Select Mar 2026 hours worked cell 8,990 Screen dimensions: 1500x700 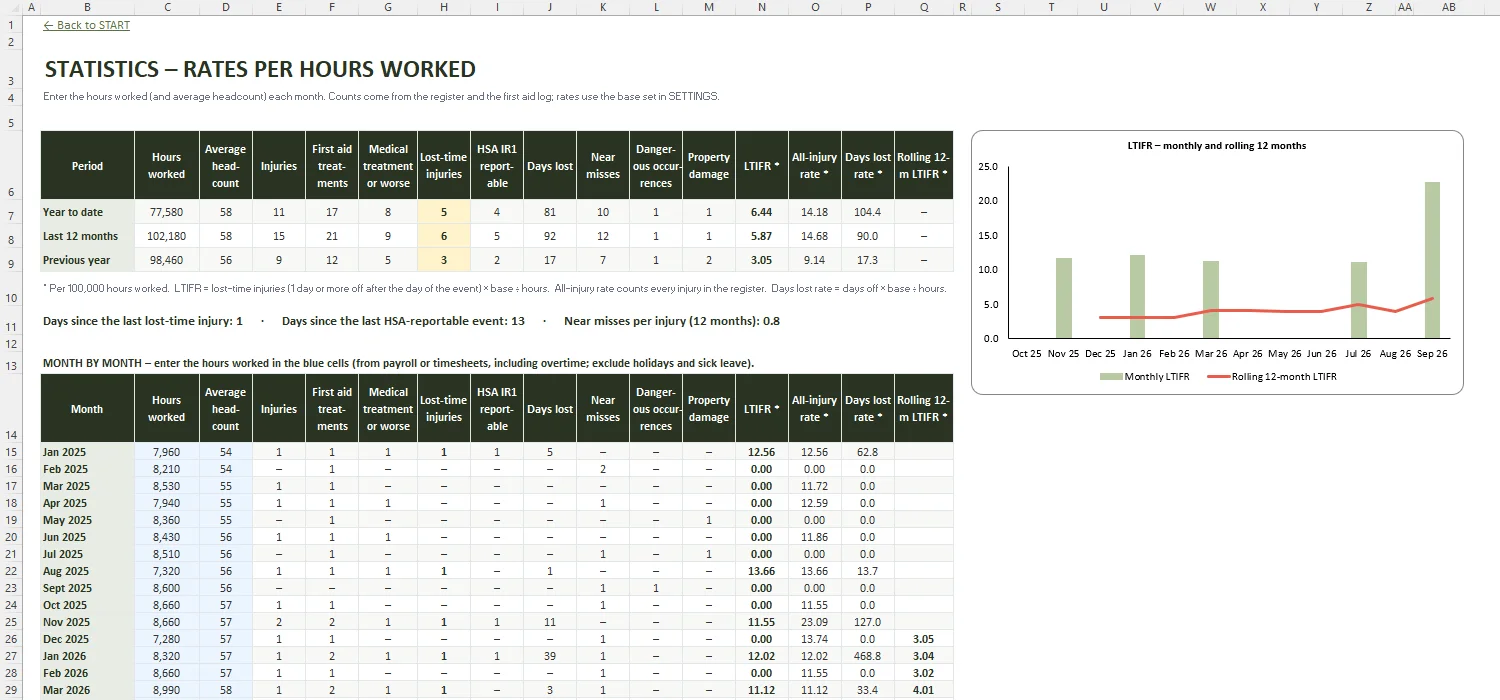(167, 690)
